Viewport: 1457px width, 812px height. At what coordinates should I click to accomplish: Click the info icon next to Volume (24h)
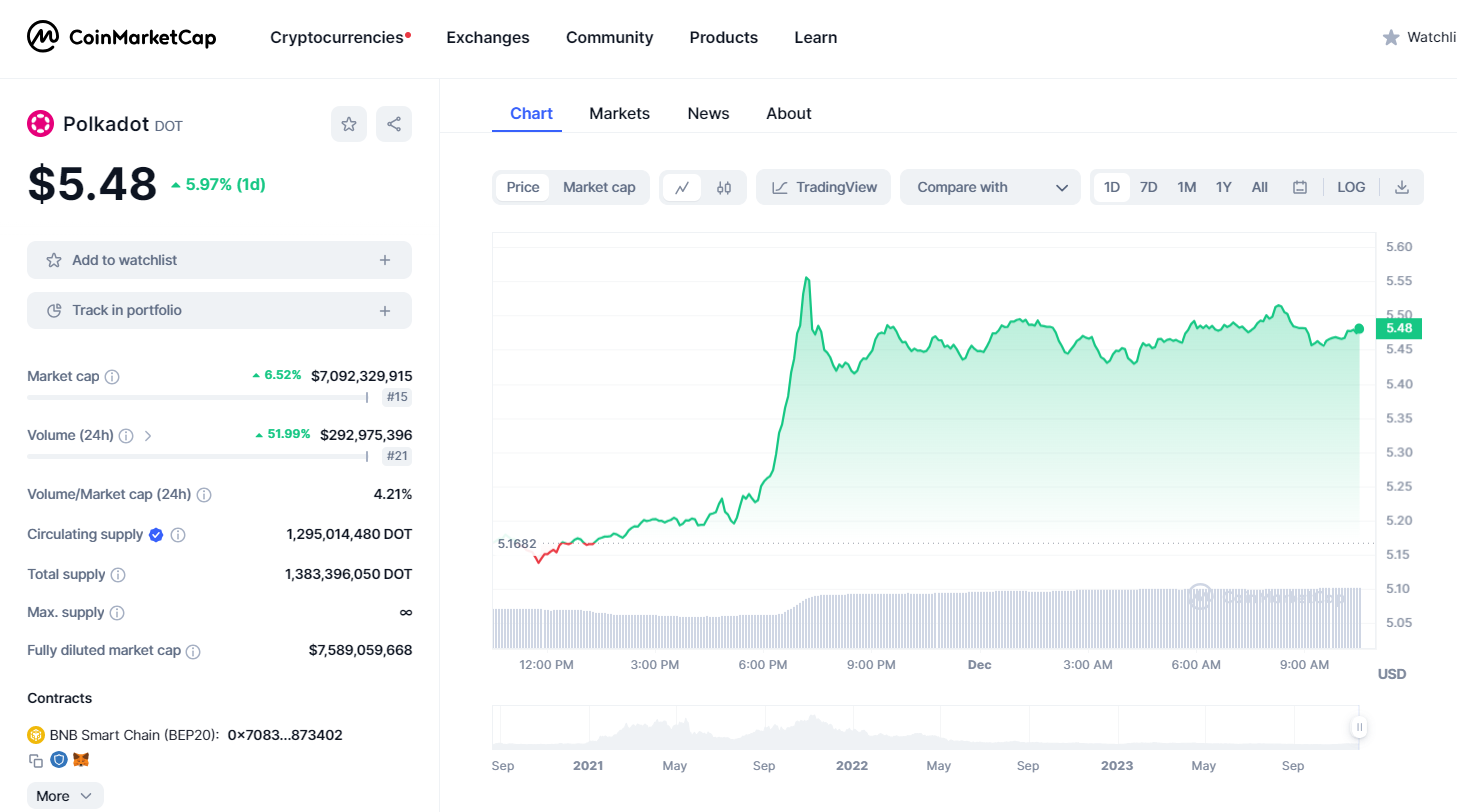[126, 436]
